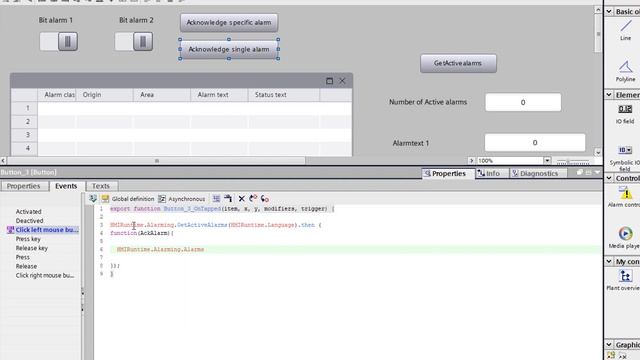
Task: Select Acknowledge single alarm button
Action: 229,49
